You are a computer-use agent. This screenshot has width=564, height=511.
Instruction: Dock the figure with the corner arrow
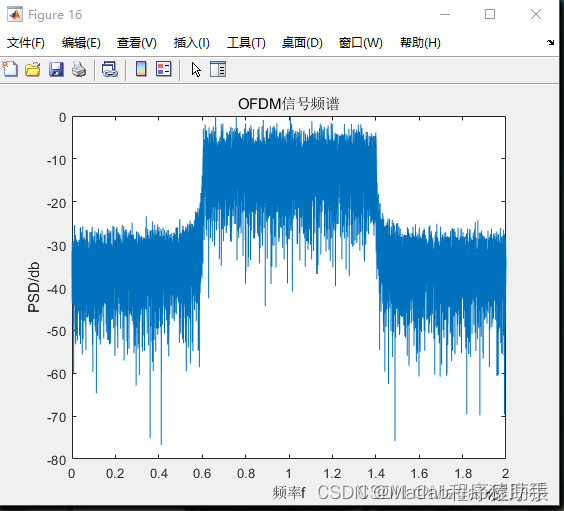tap(550, 42)
